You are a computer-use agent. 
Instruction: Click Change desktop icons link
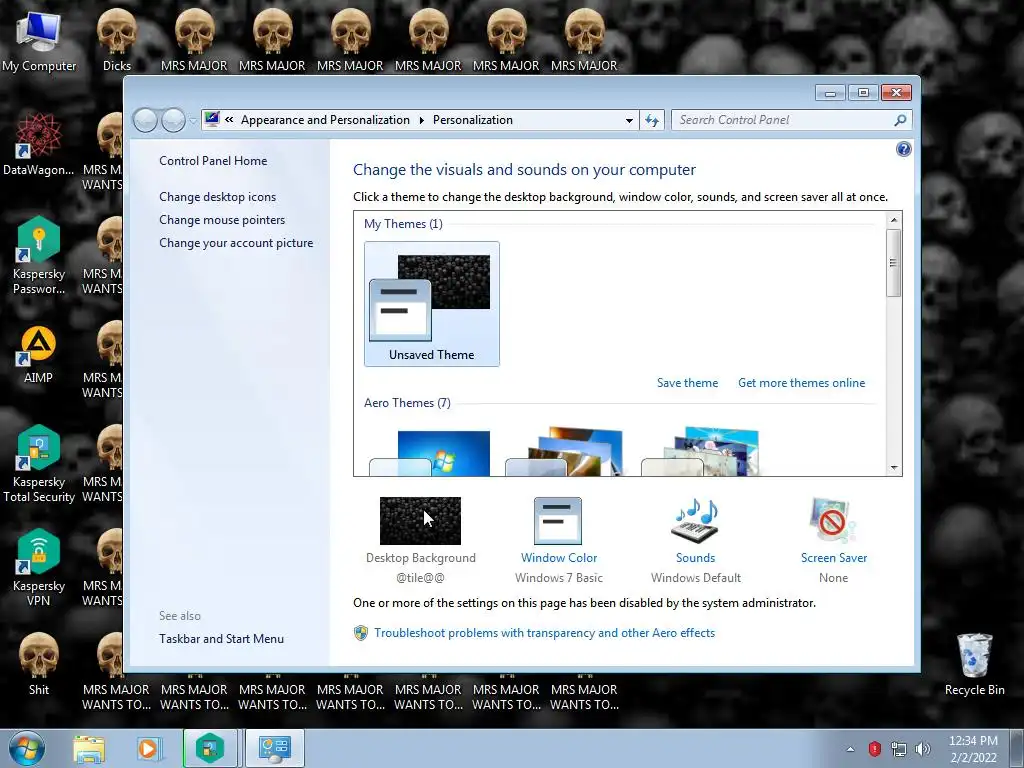217,197
